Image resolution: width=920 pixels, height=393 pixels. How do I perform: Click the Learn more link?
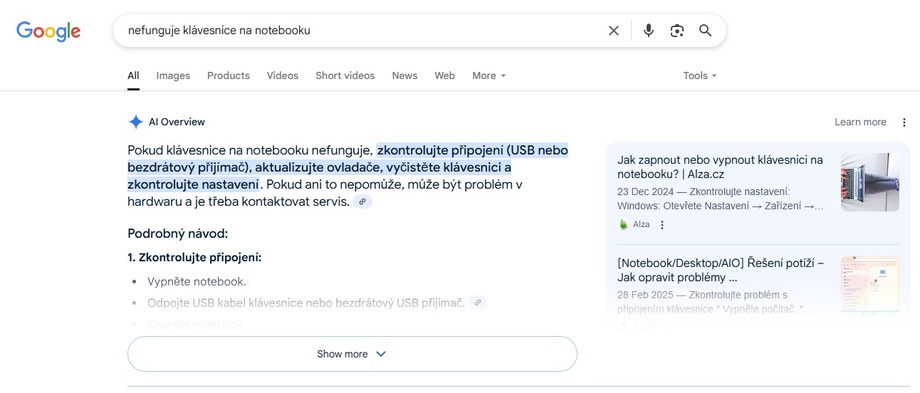point(860,122)
